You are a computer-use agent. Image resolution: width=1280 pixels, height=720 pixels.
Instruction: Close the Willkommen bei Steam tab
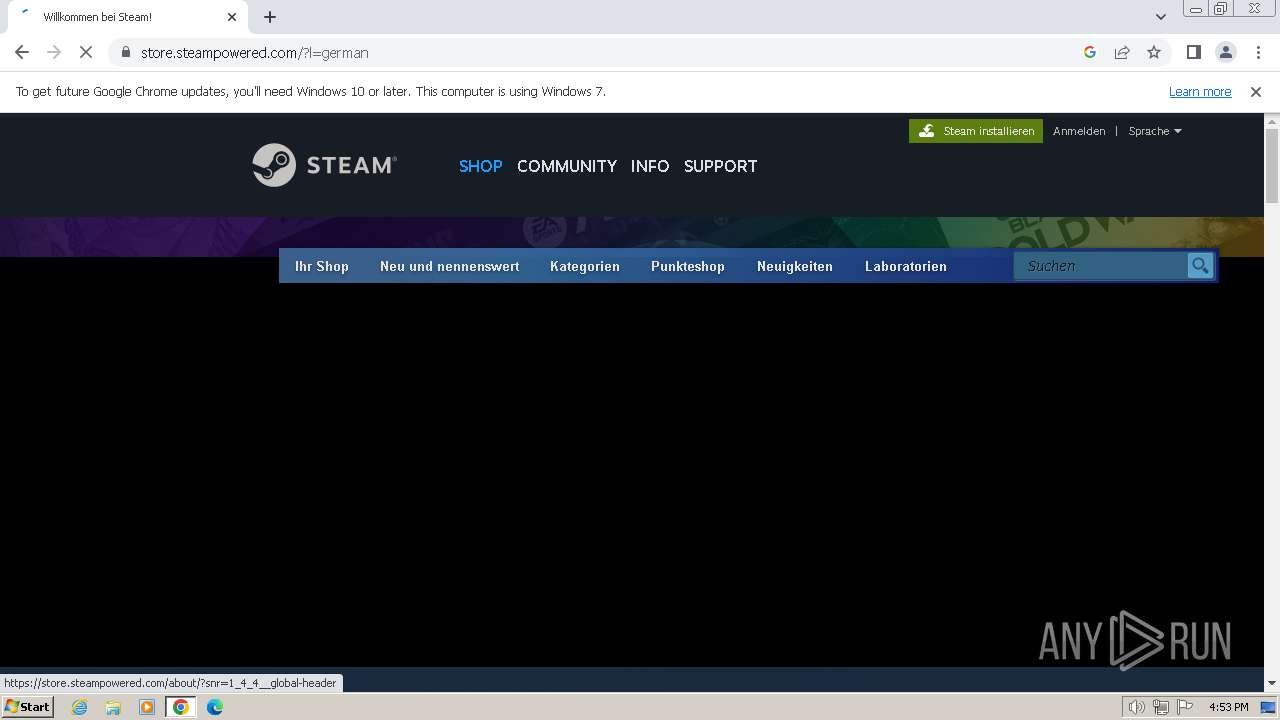click(x=232, y=17)
